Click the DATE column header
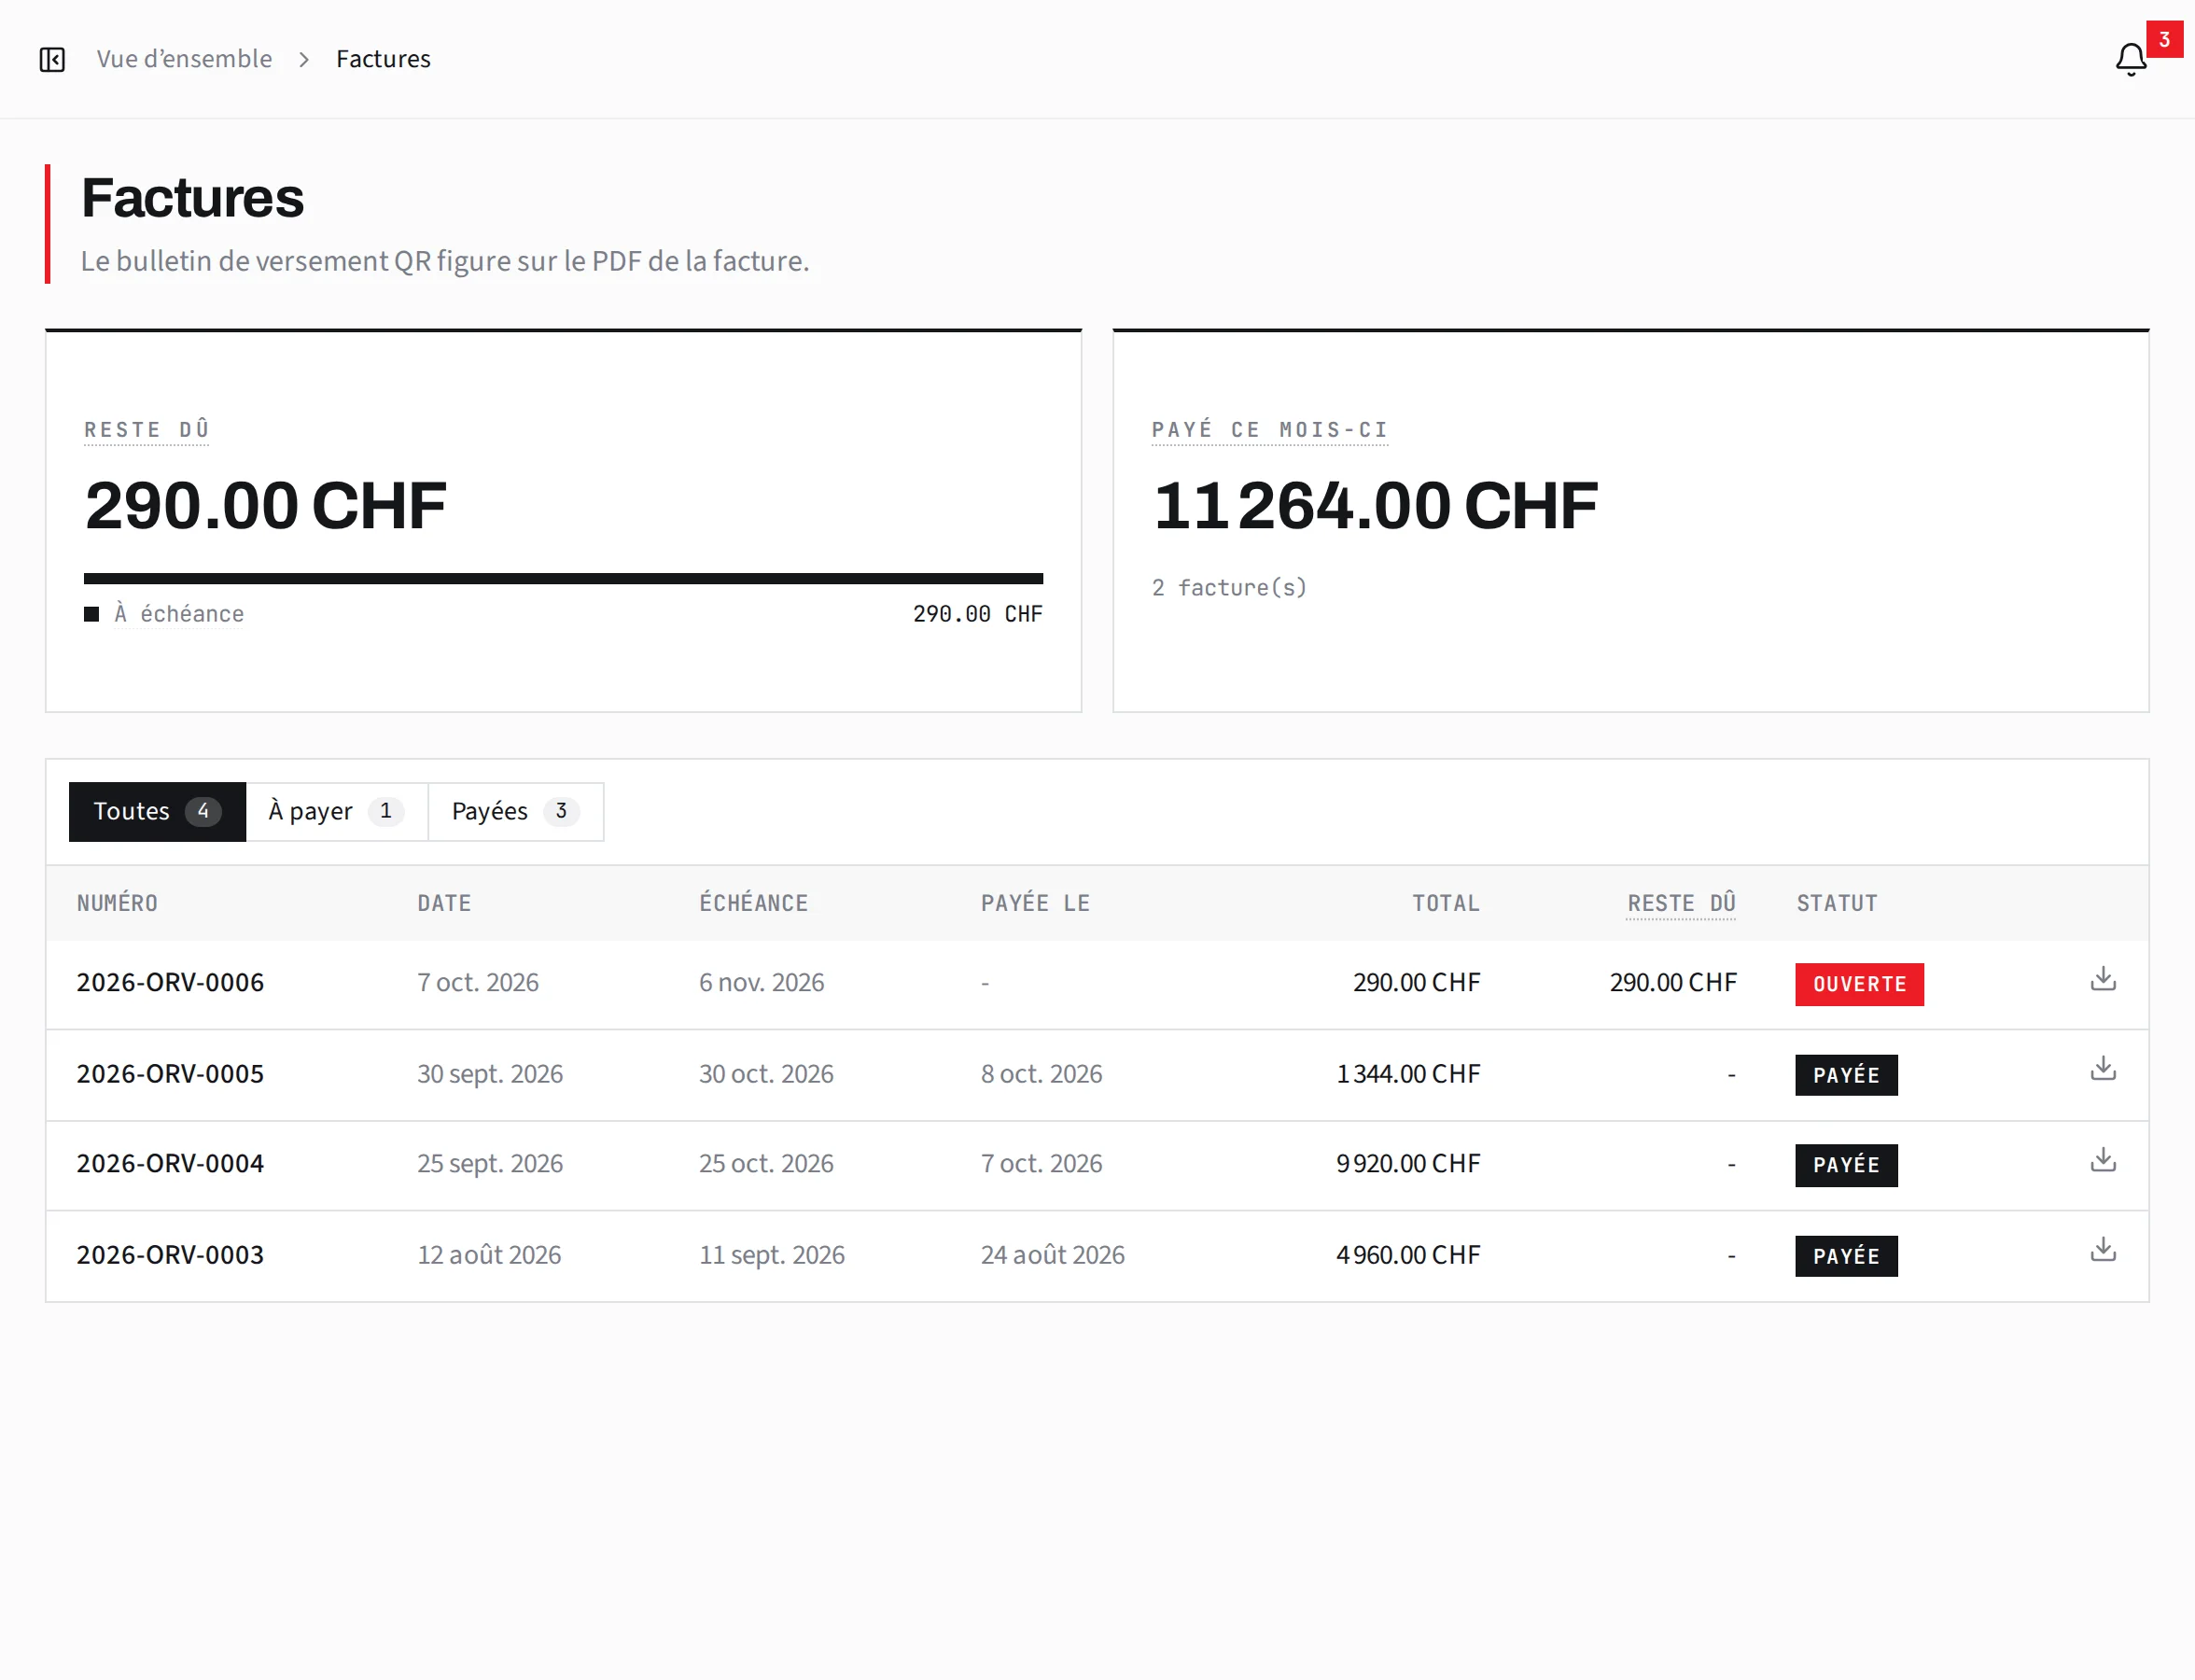 (444, 903)
